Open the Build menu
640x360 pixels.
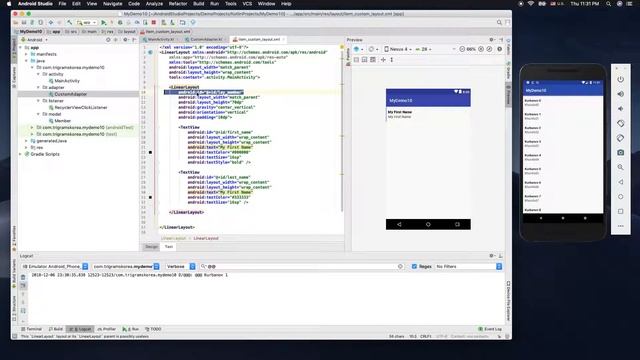[x=198, y=4]
